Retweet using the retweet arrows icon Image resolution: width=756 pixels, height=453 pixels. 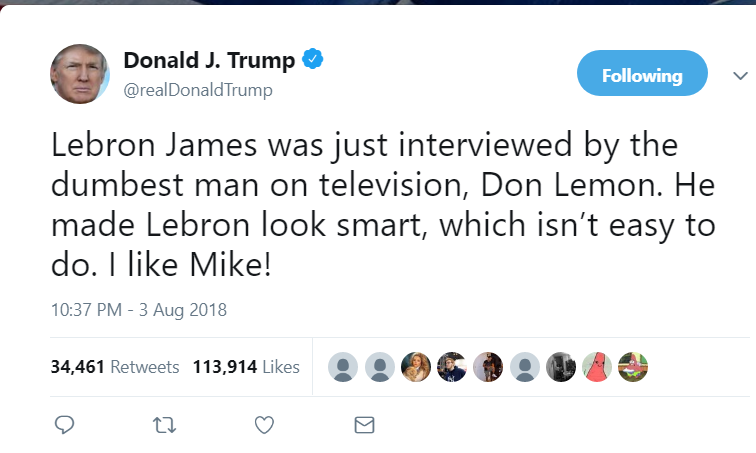click(164, 425)
